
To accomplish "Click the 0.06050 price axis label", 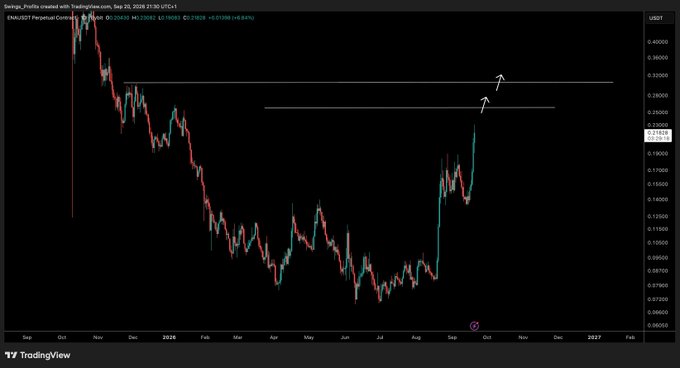I will pyautogui.click(x=657, y=325).
